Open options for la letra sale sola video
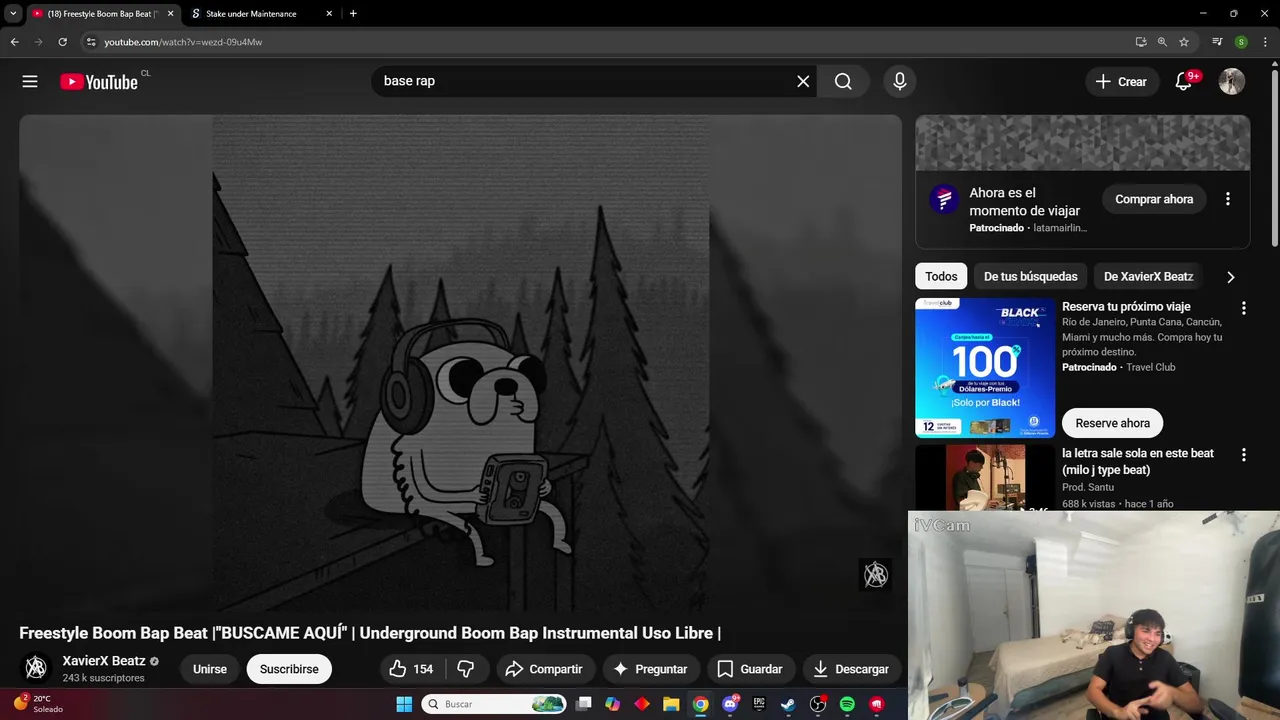 1244,455
